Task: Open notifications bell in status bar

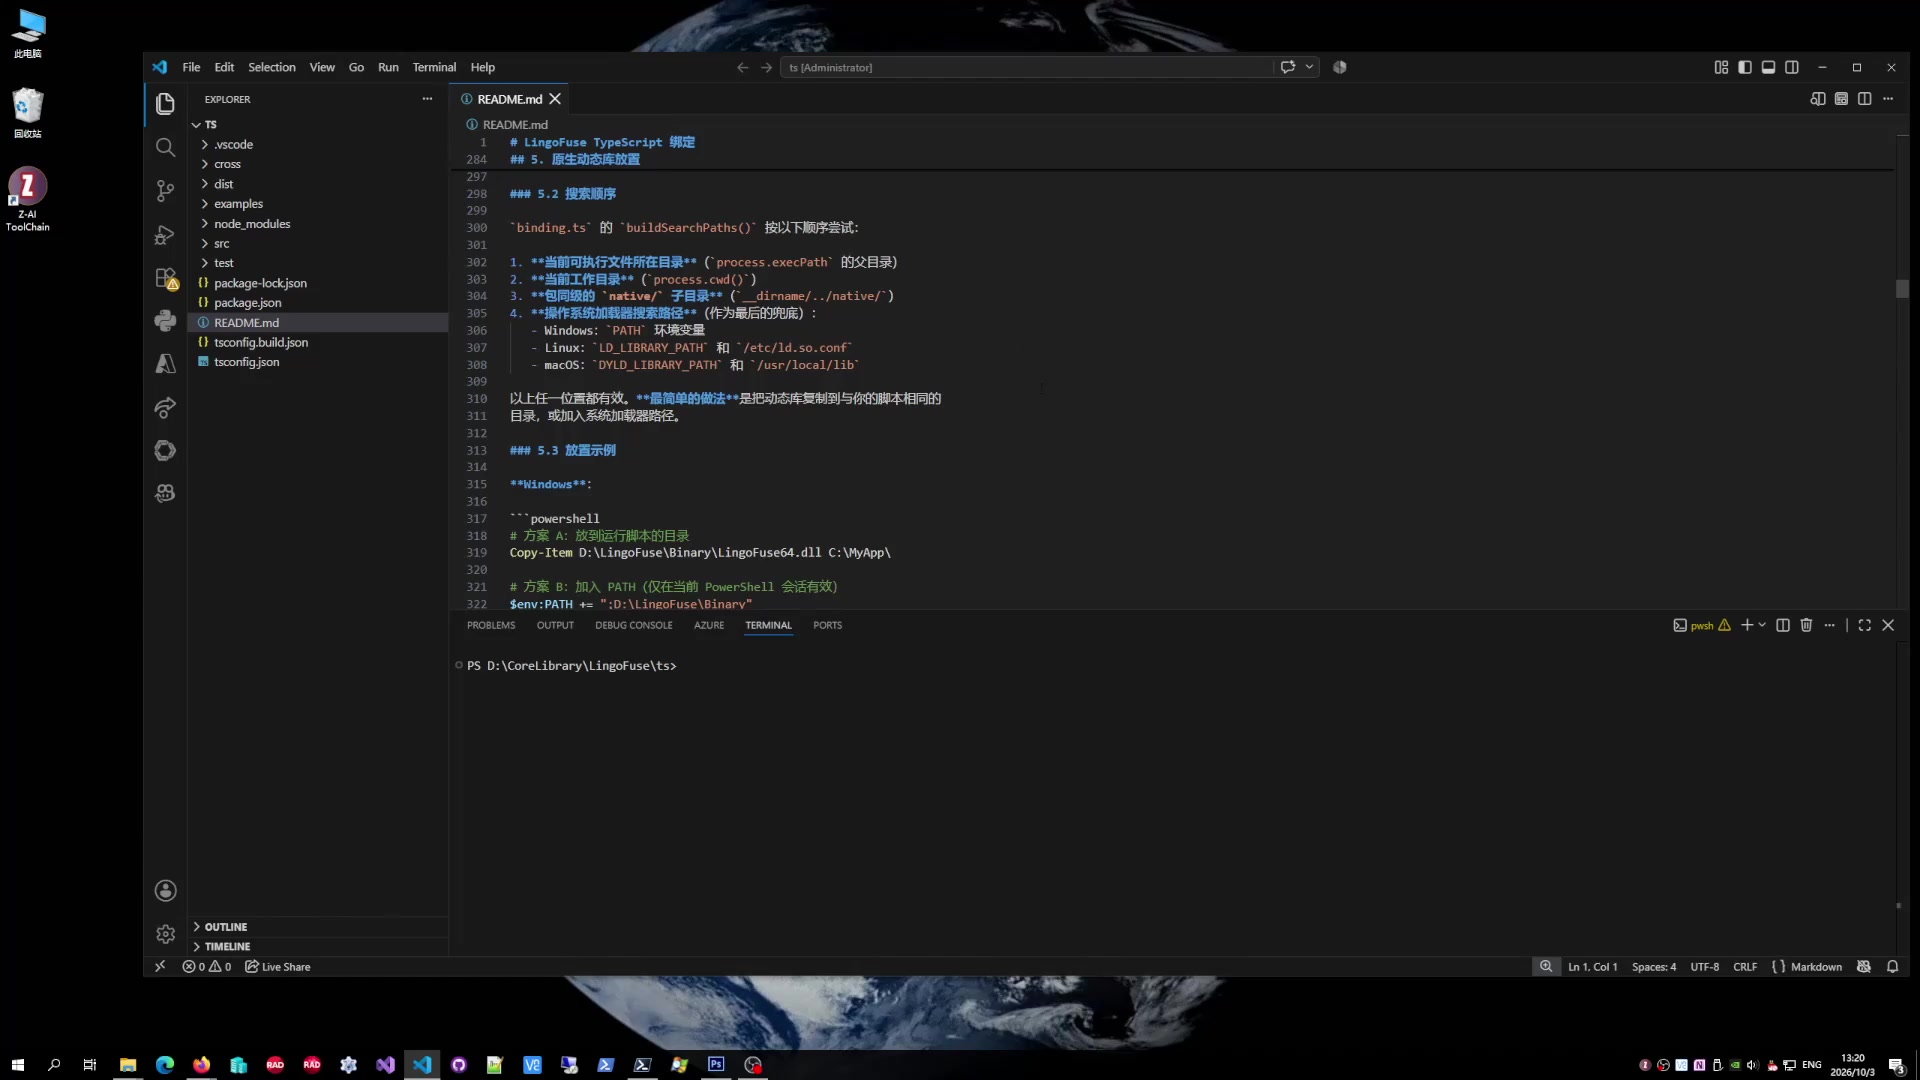Action: (x=1892, y=967)
